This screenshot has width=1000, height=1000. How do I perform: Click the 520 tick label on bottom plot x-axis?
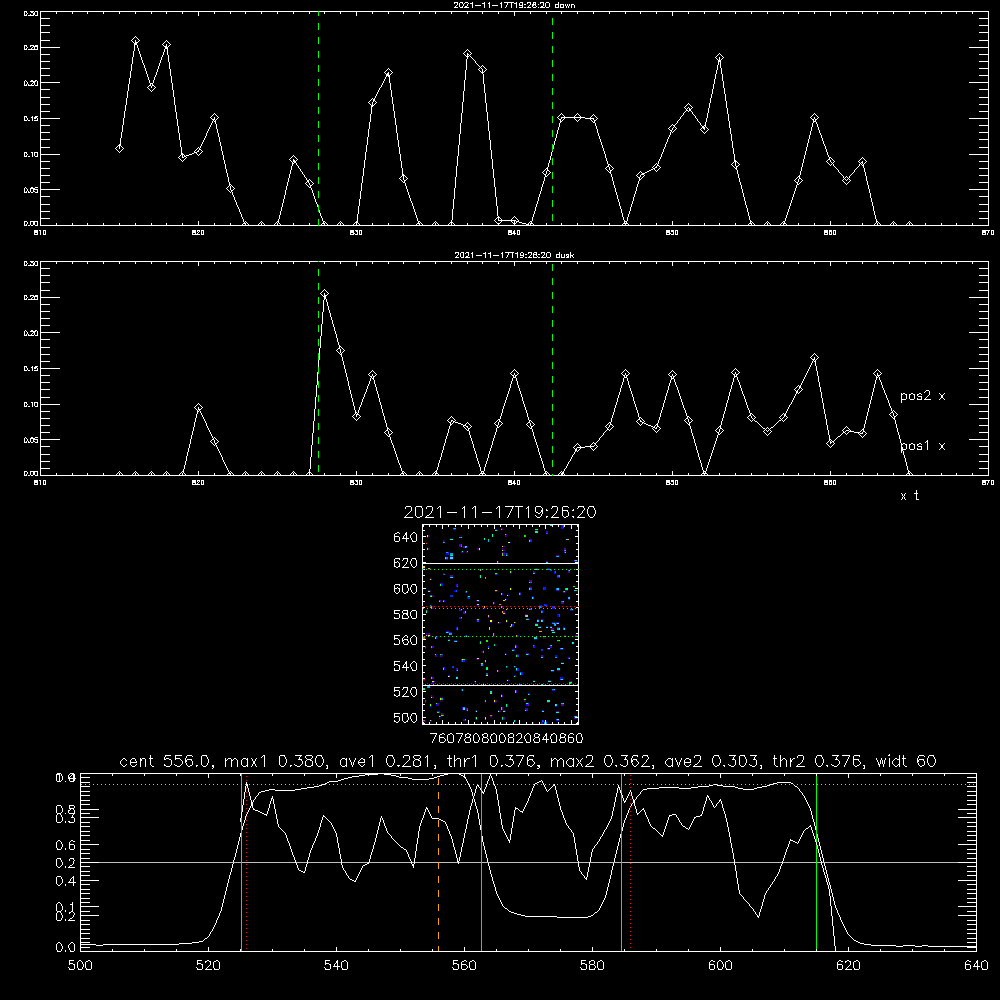point(208,966)
